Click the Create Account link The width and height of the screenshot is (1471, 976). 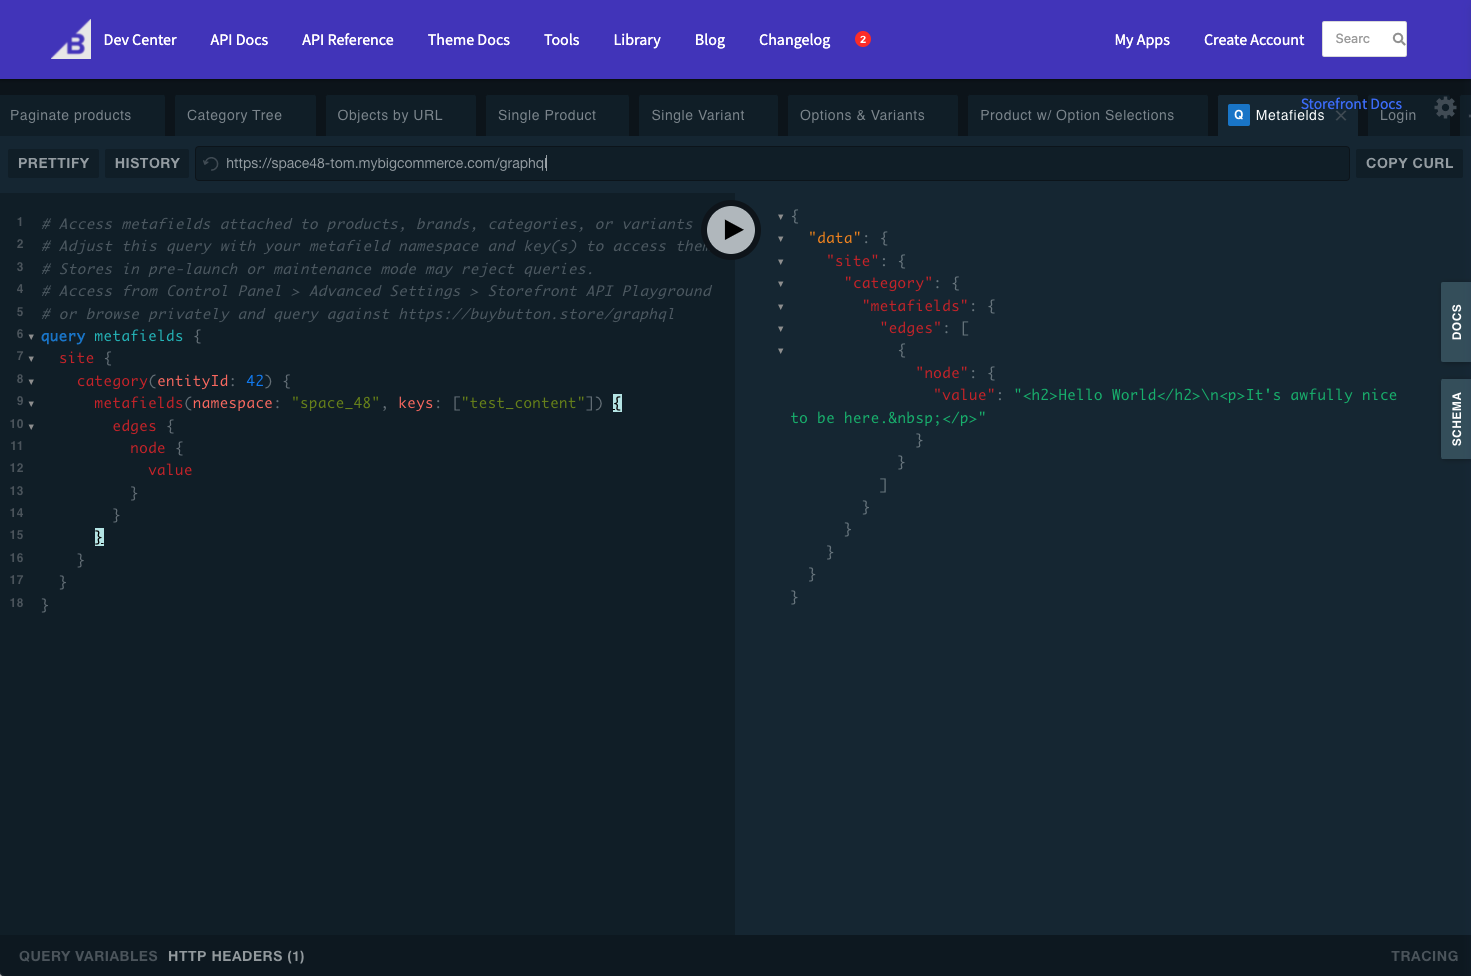click(1254, 40)
